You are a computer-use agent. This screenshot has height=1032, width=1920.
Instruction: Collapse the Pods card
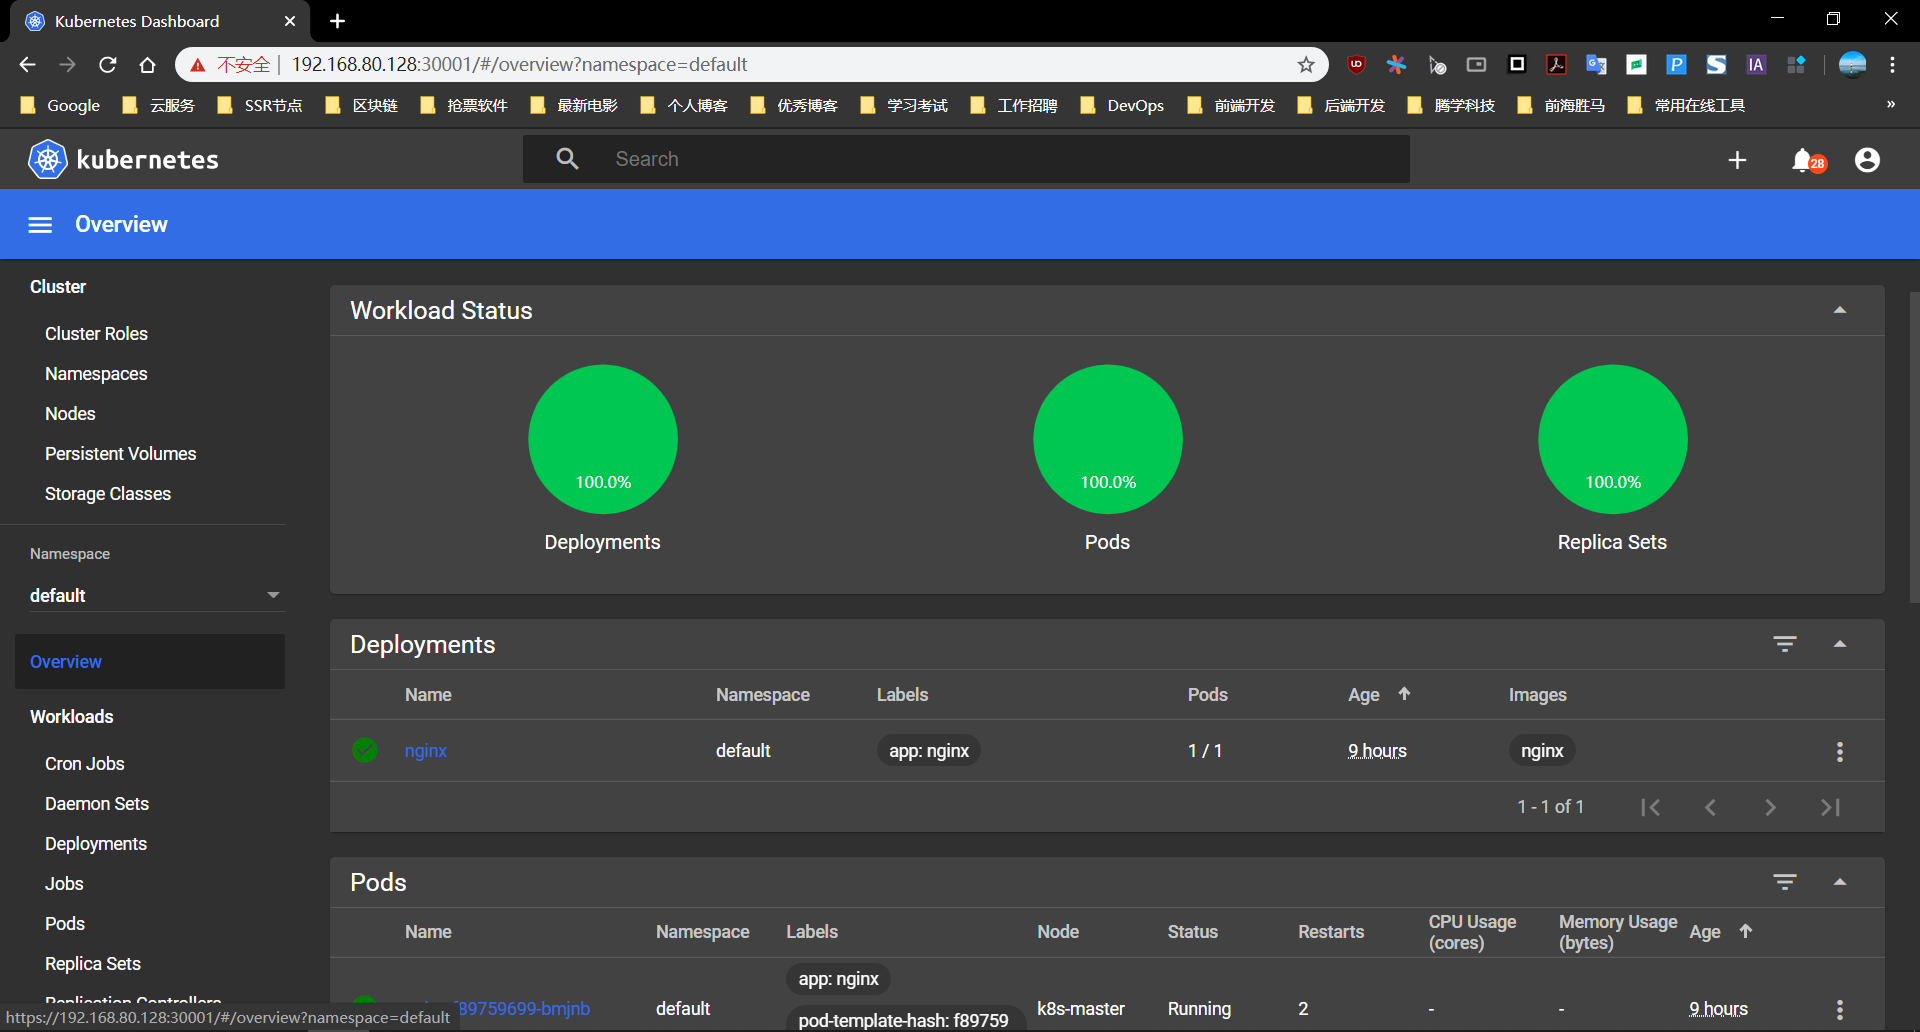point(1840,882)
